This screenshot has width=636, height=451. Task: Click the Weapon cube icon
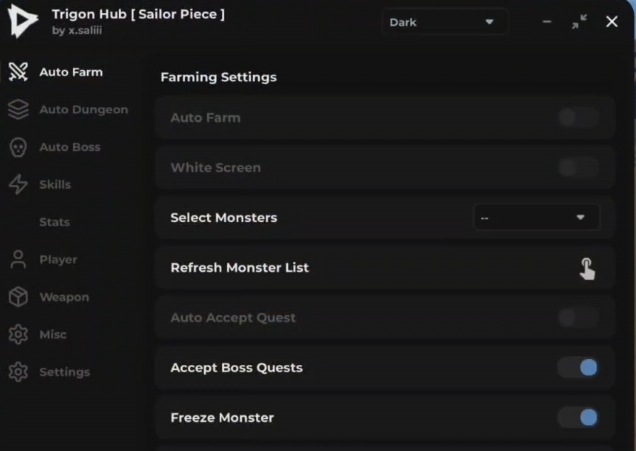click(18, 297)
